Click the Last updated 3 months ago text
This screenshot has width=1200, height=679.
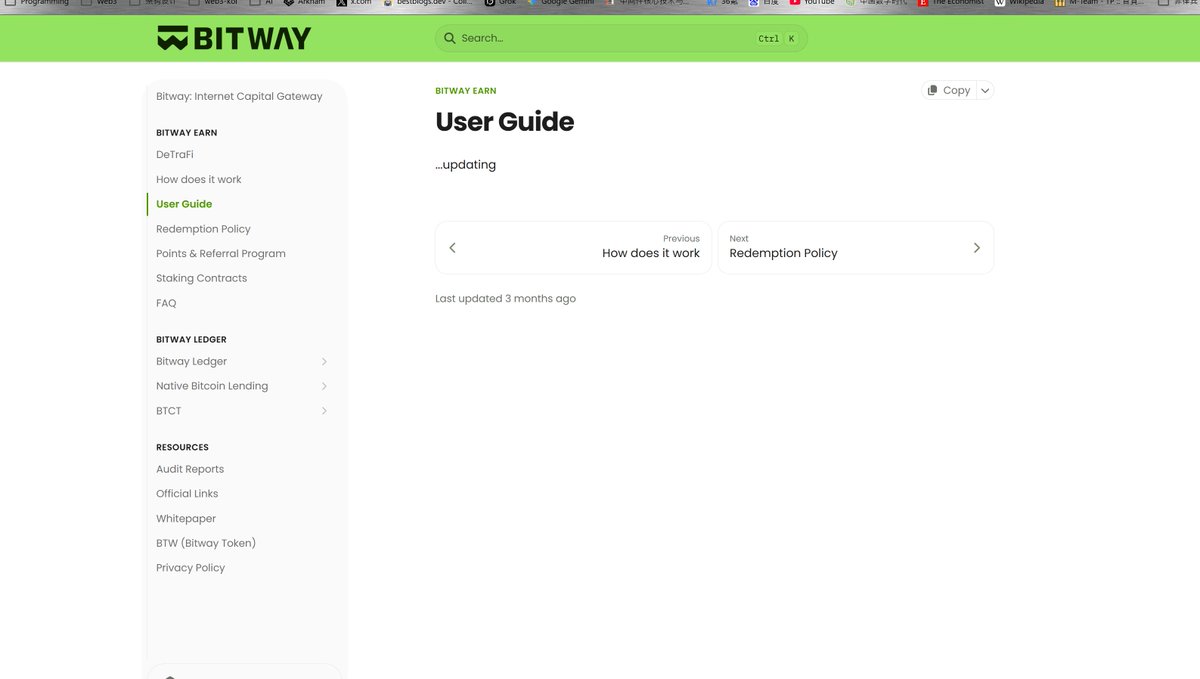click(x=505, y=299)
